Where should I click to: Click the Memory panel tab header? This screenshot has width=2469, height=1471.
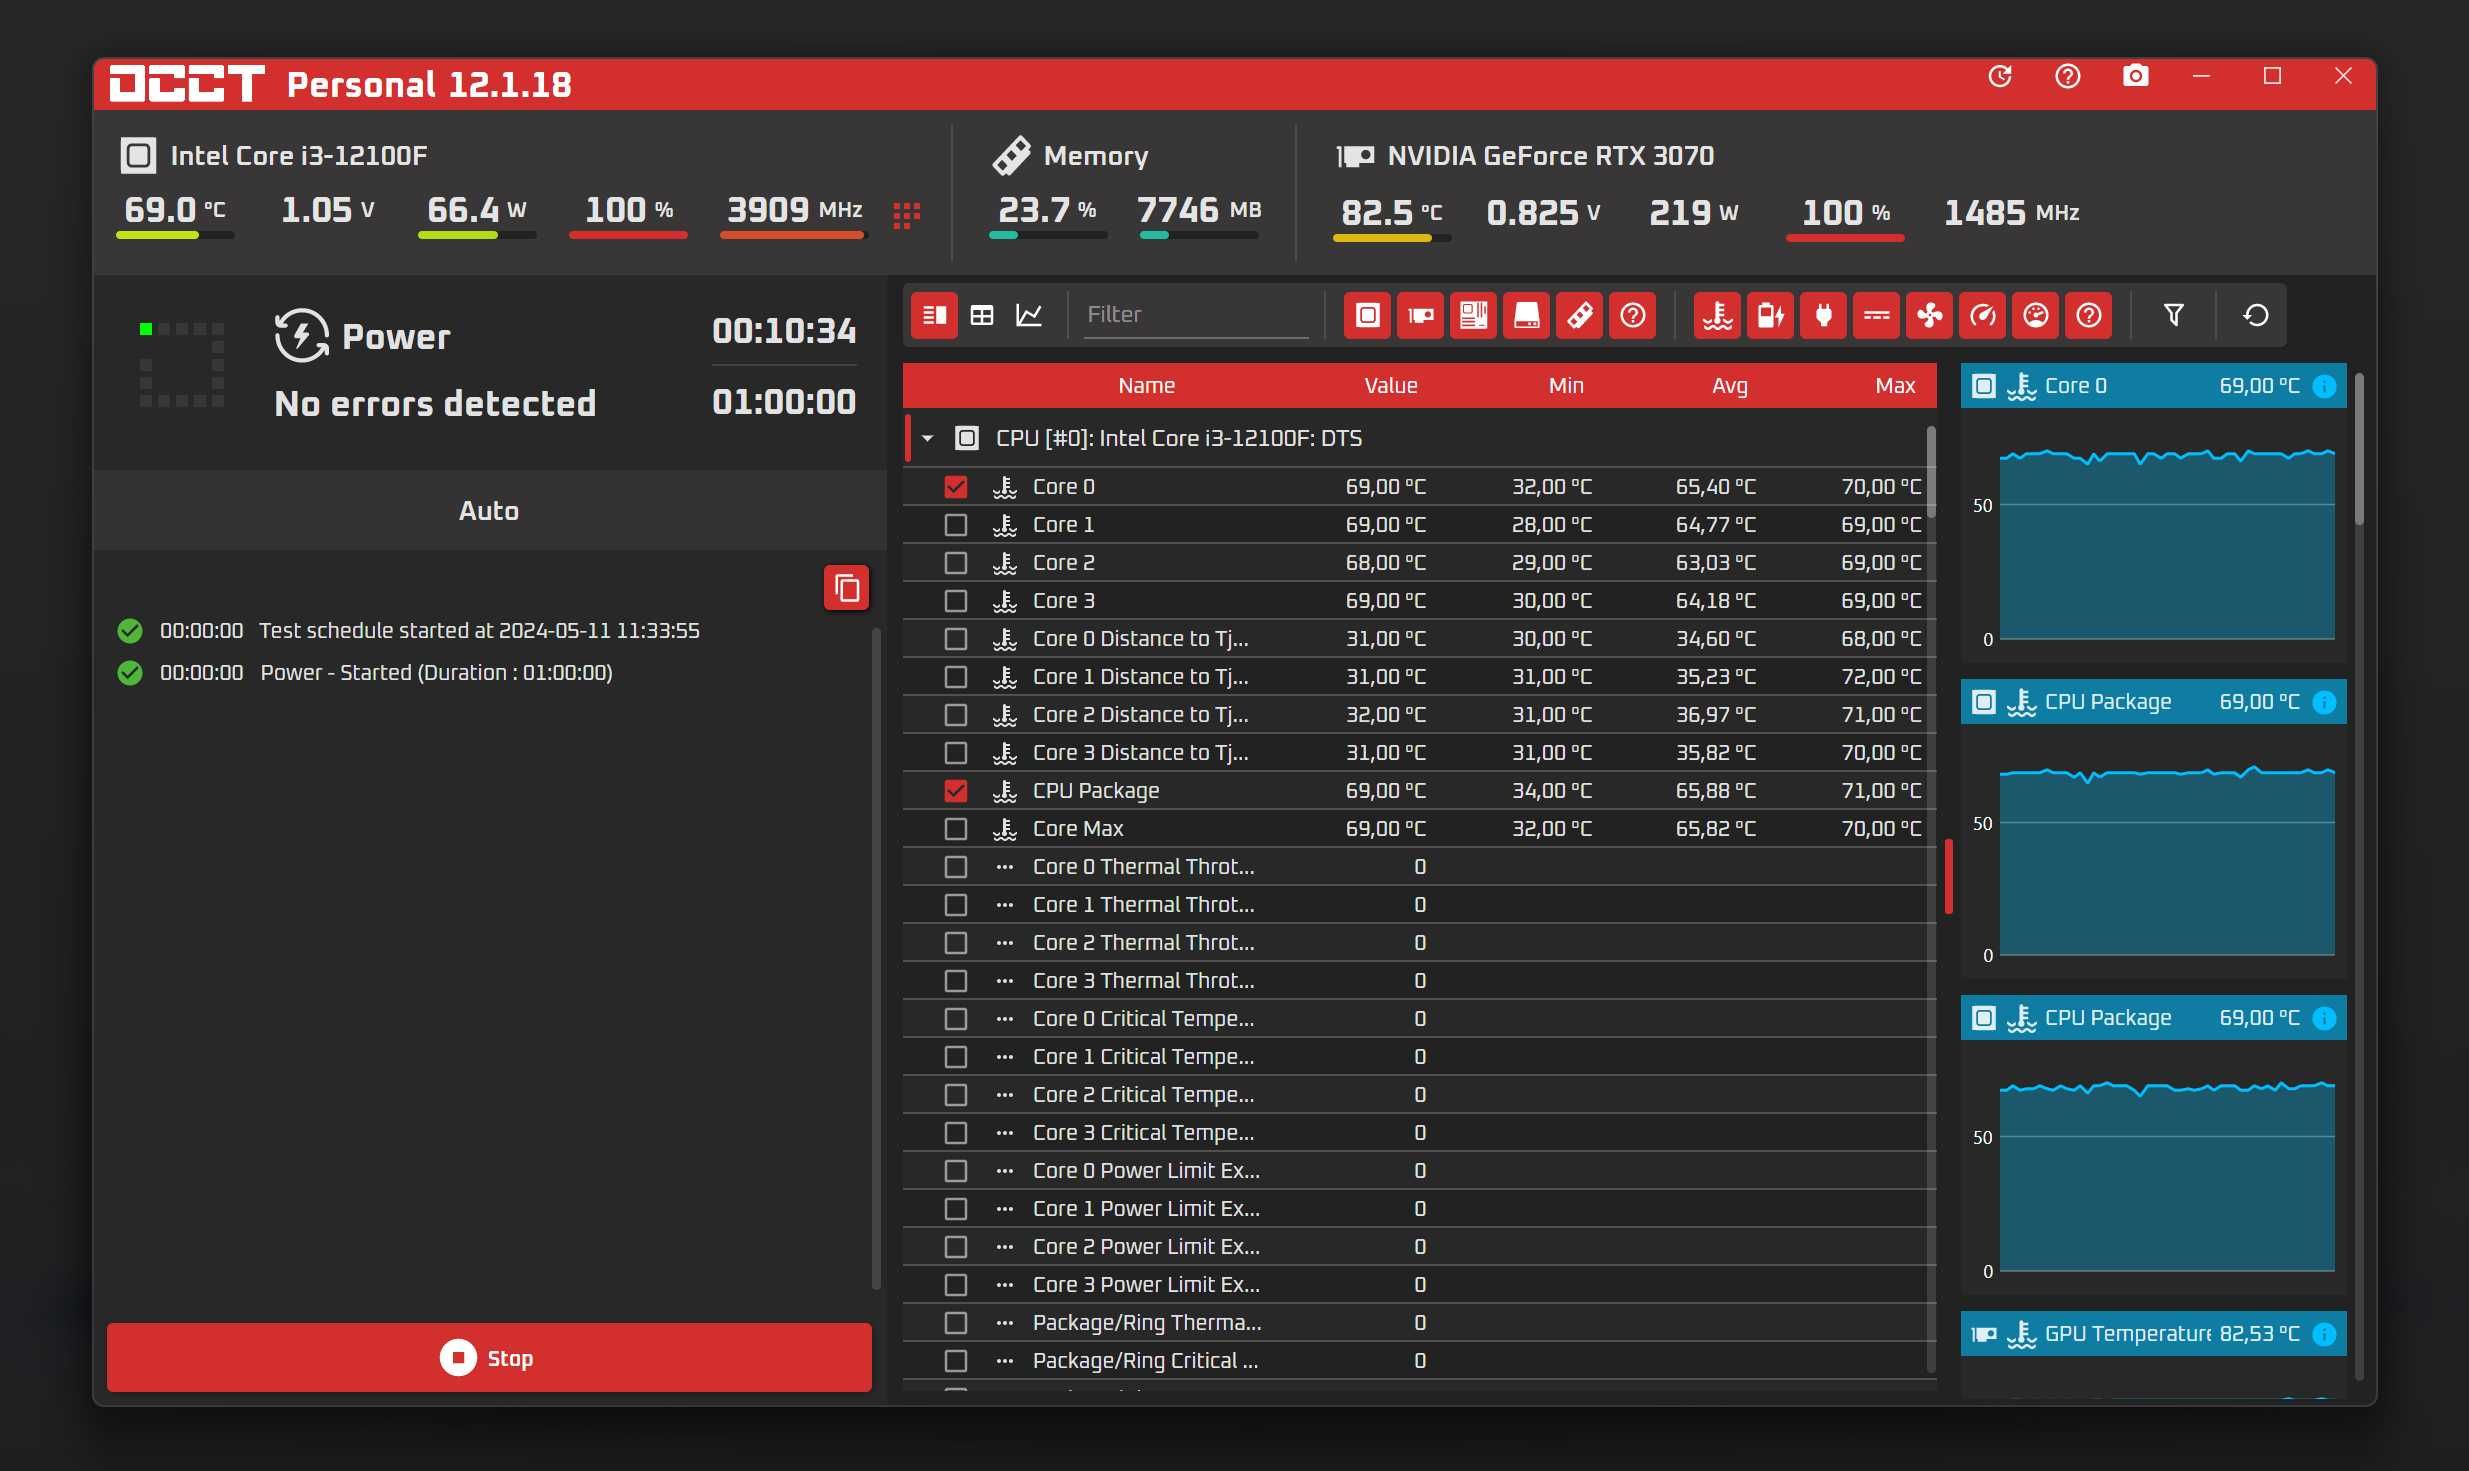pos(1094,154)
